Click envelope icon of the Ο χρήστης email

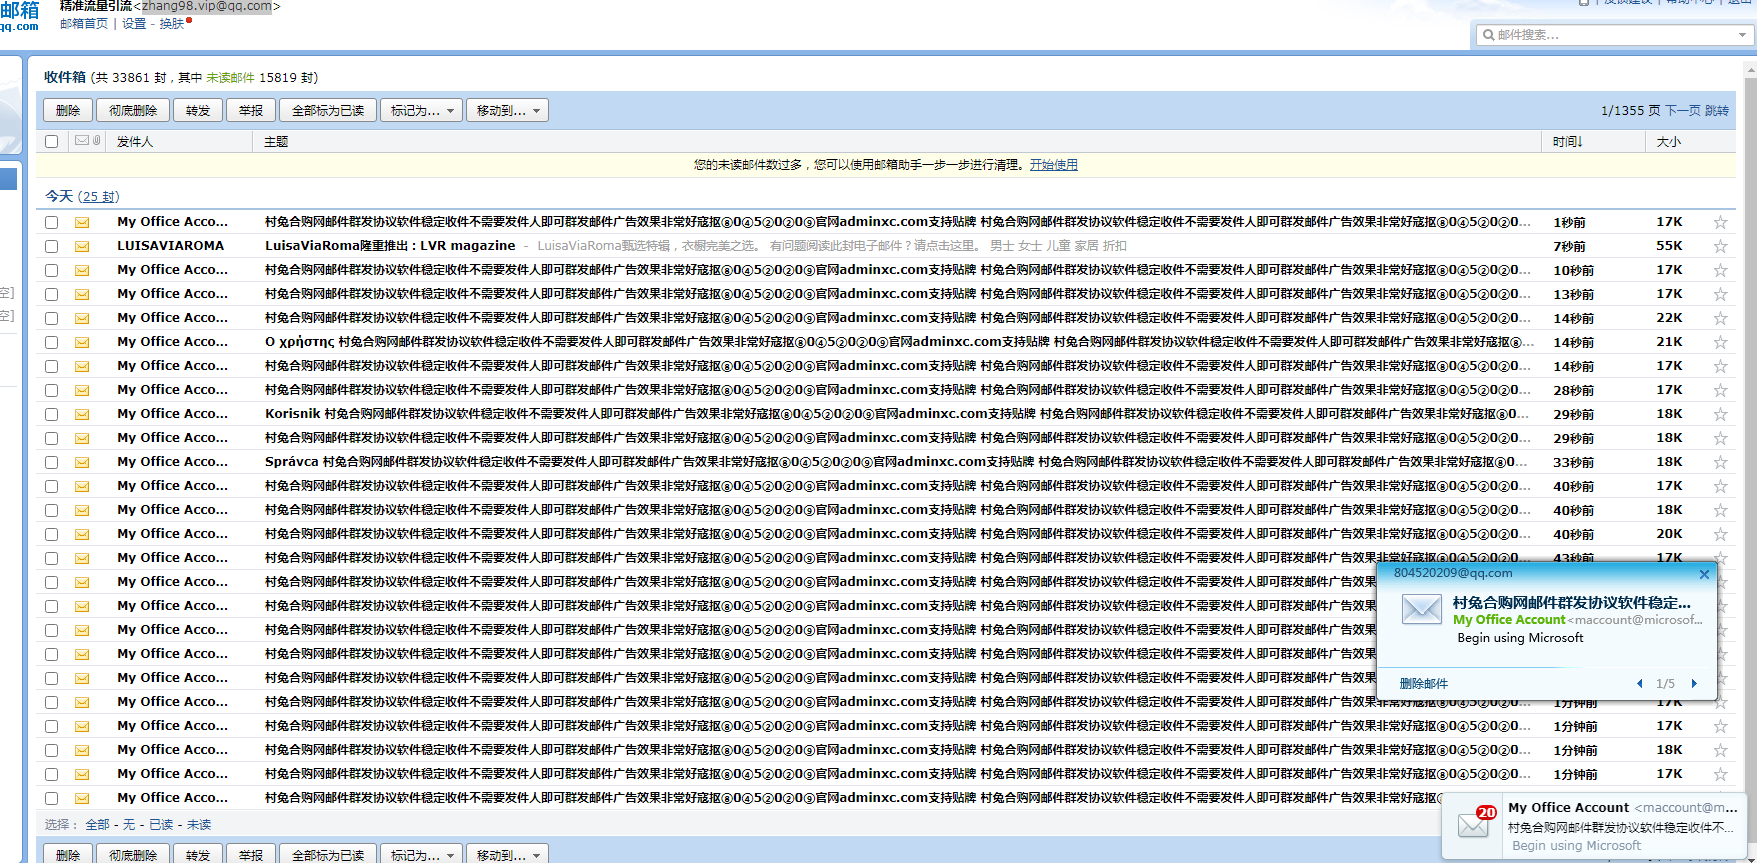pos(82,342)
